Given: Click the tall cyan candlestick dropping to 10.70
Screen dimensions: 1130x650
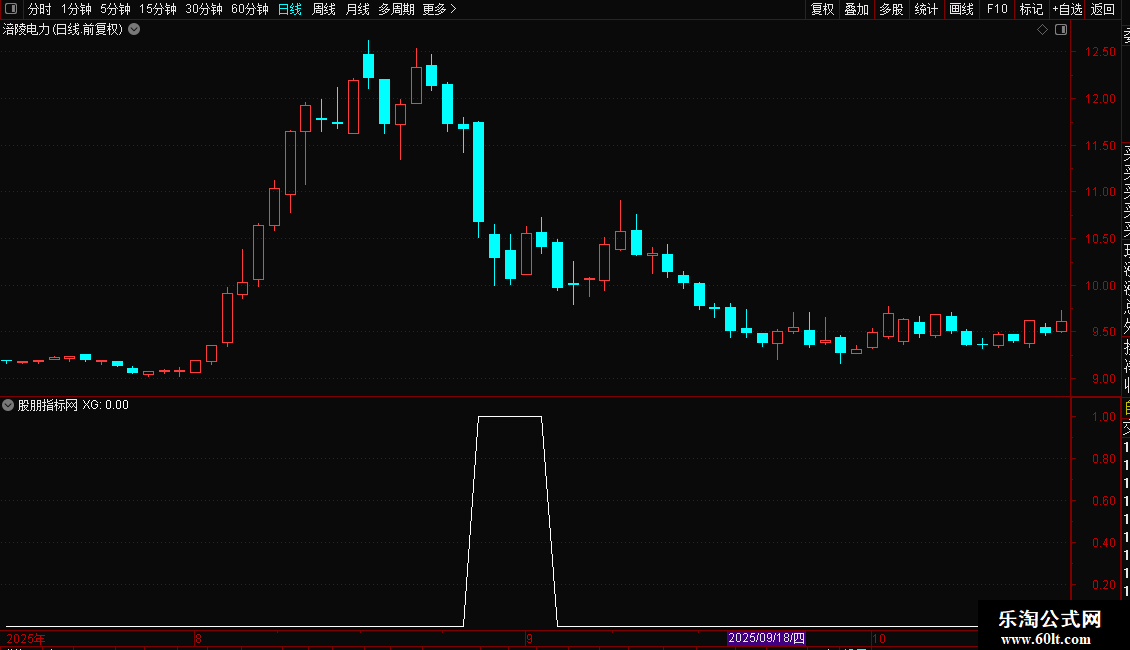Looking at the screenshot, I should coord(479,172).
